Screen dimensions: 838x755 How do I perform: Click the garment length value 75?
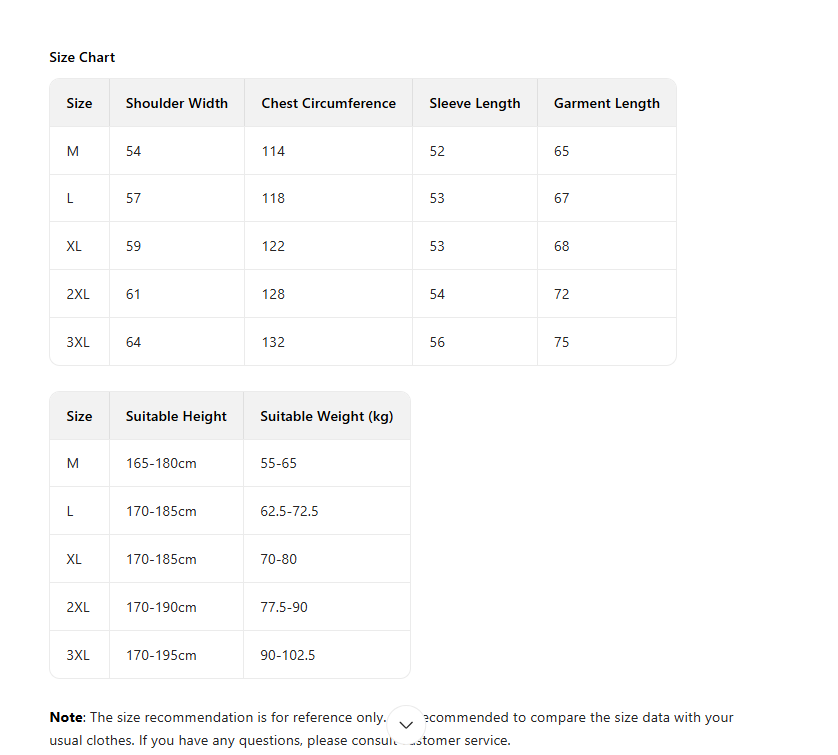point(562,342)
